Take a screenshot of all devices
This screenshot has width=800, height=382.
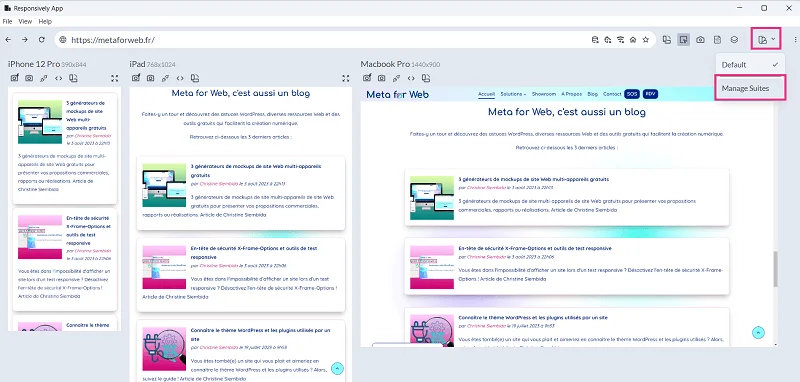click(701, 40)
